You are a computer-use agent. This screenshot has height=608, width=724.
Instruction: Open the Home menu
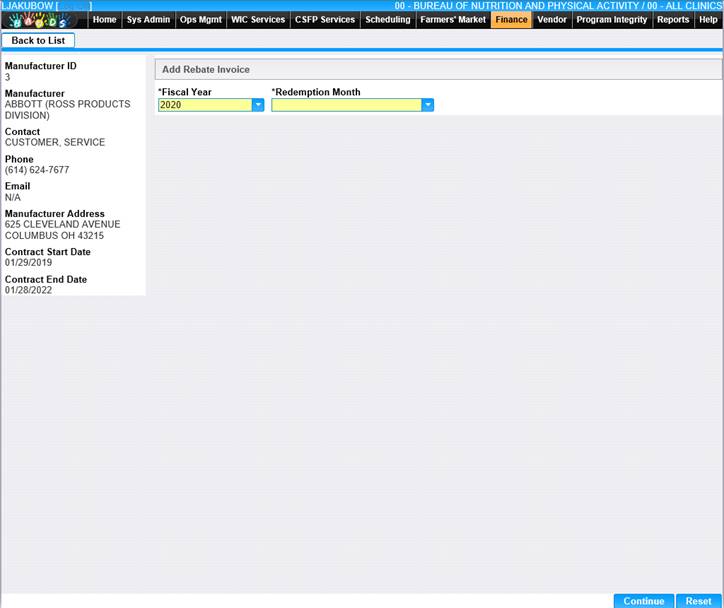click(x=104, y=20)
